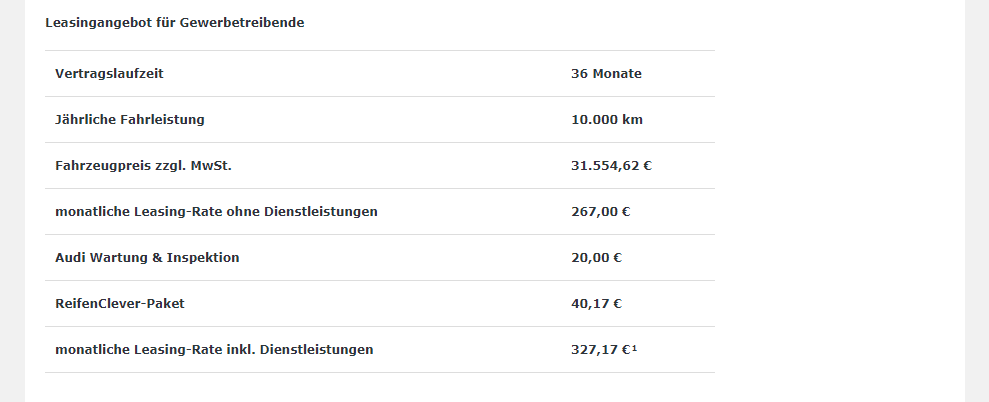Click the 267,00 € rate value

pyautogui.click(x=600, y=212)
